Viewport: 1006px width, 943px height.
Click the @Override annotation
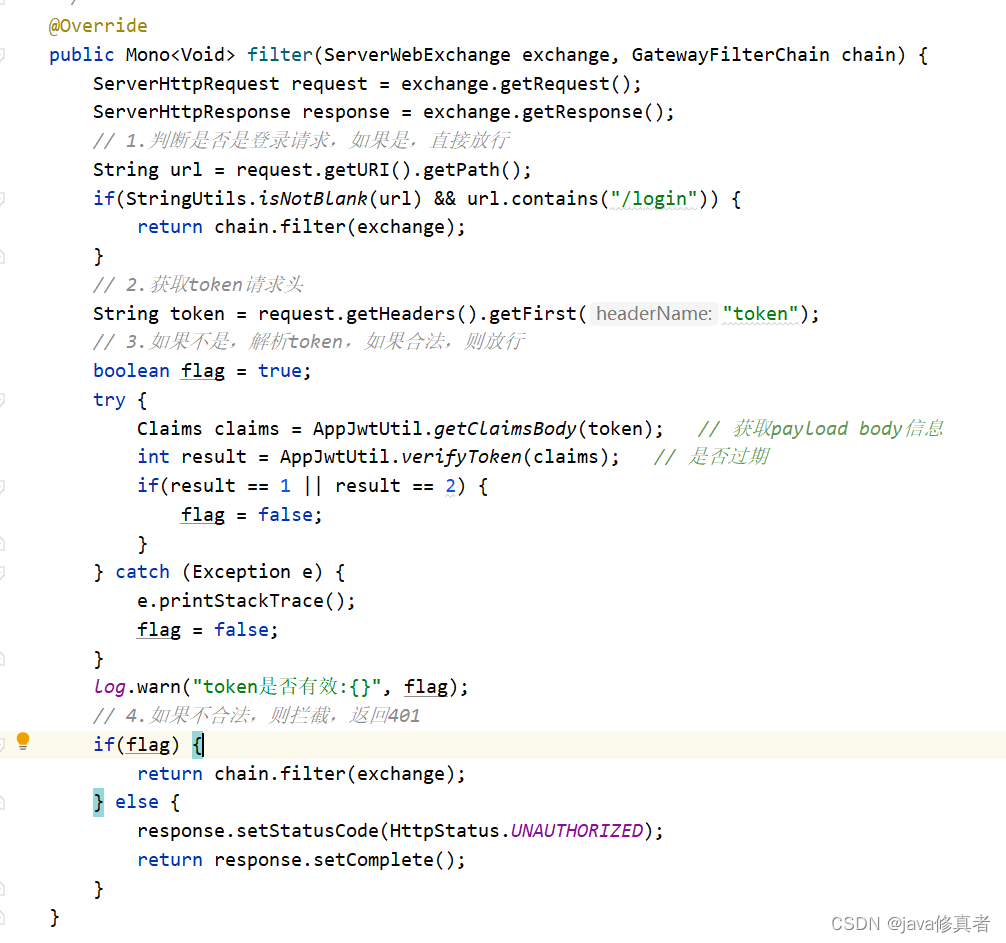[97, 25]
